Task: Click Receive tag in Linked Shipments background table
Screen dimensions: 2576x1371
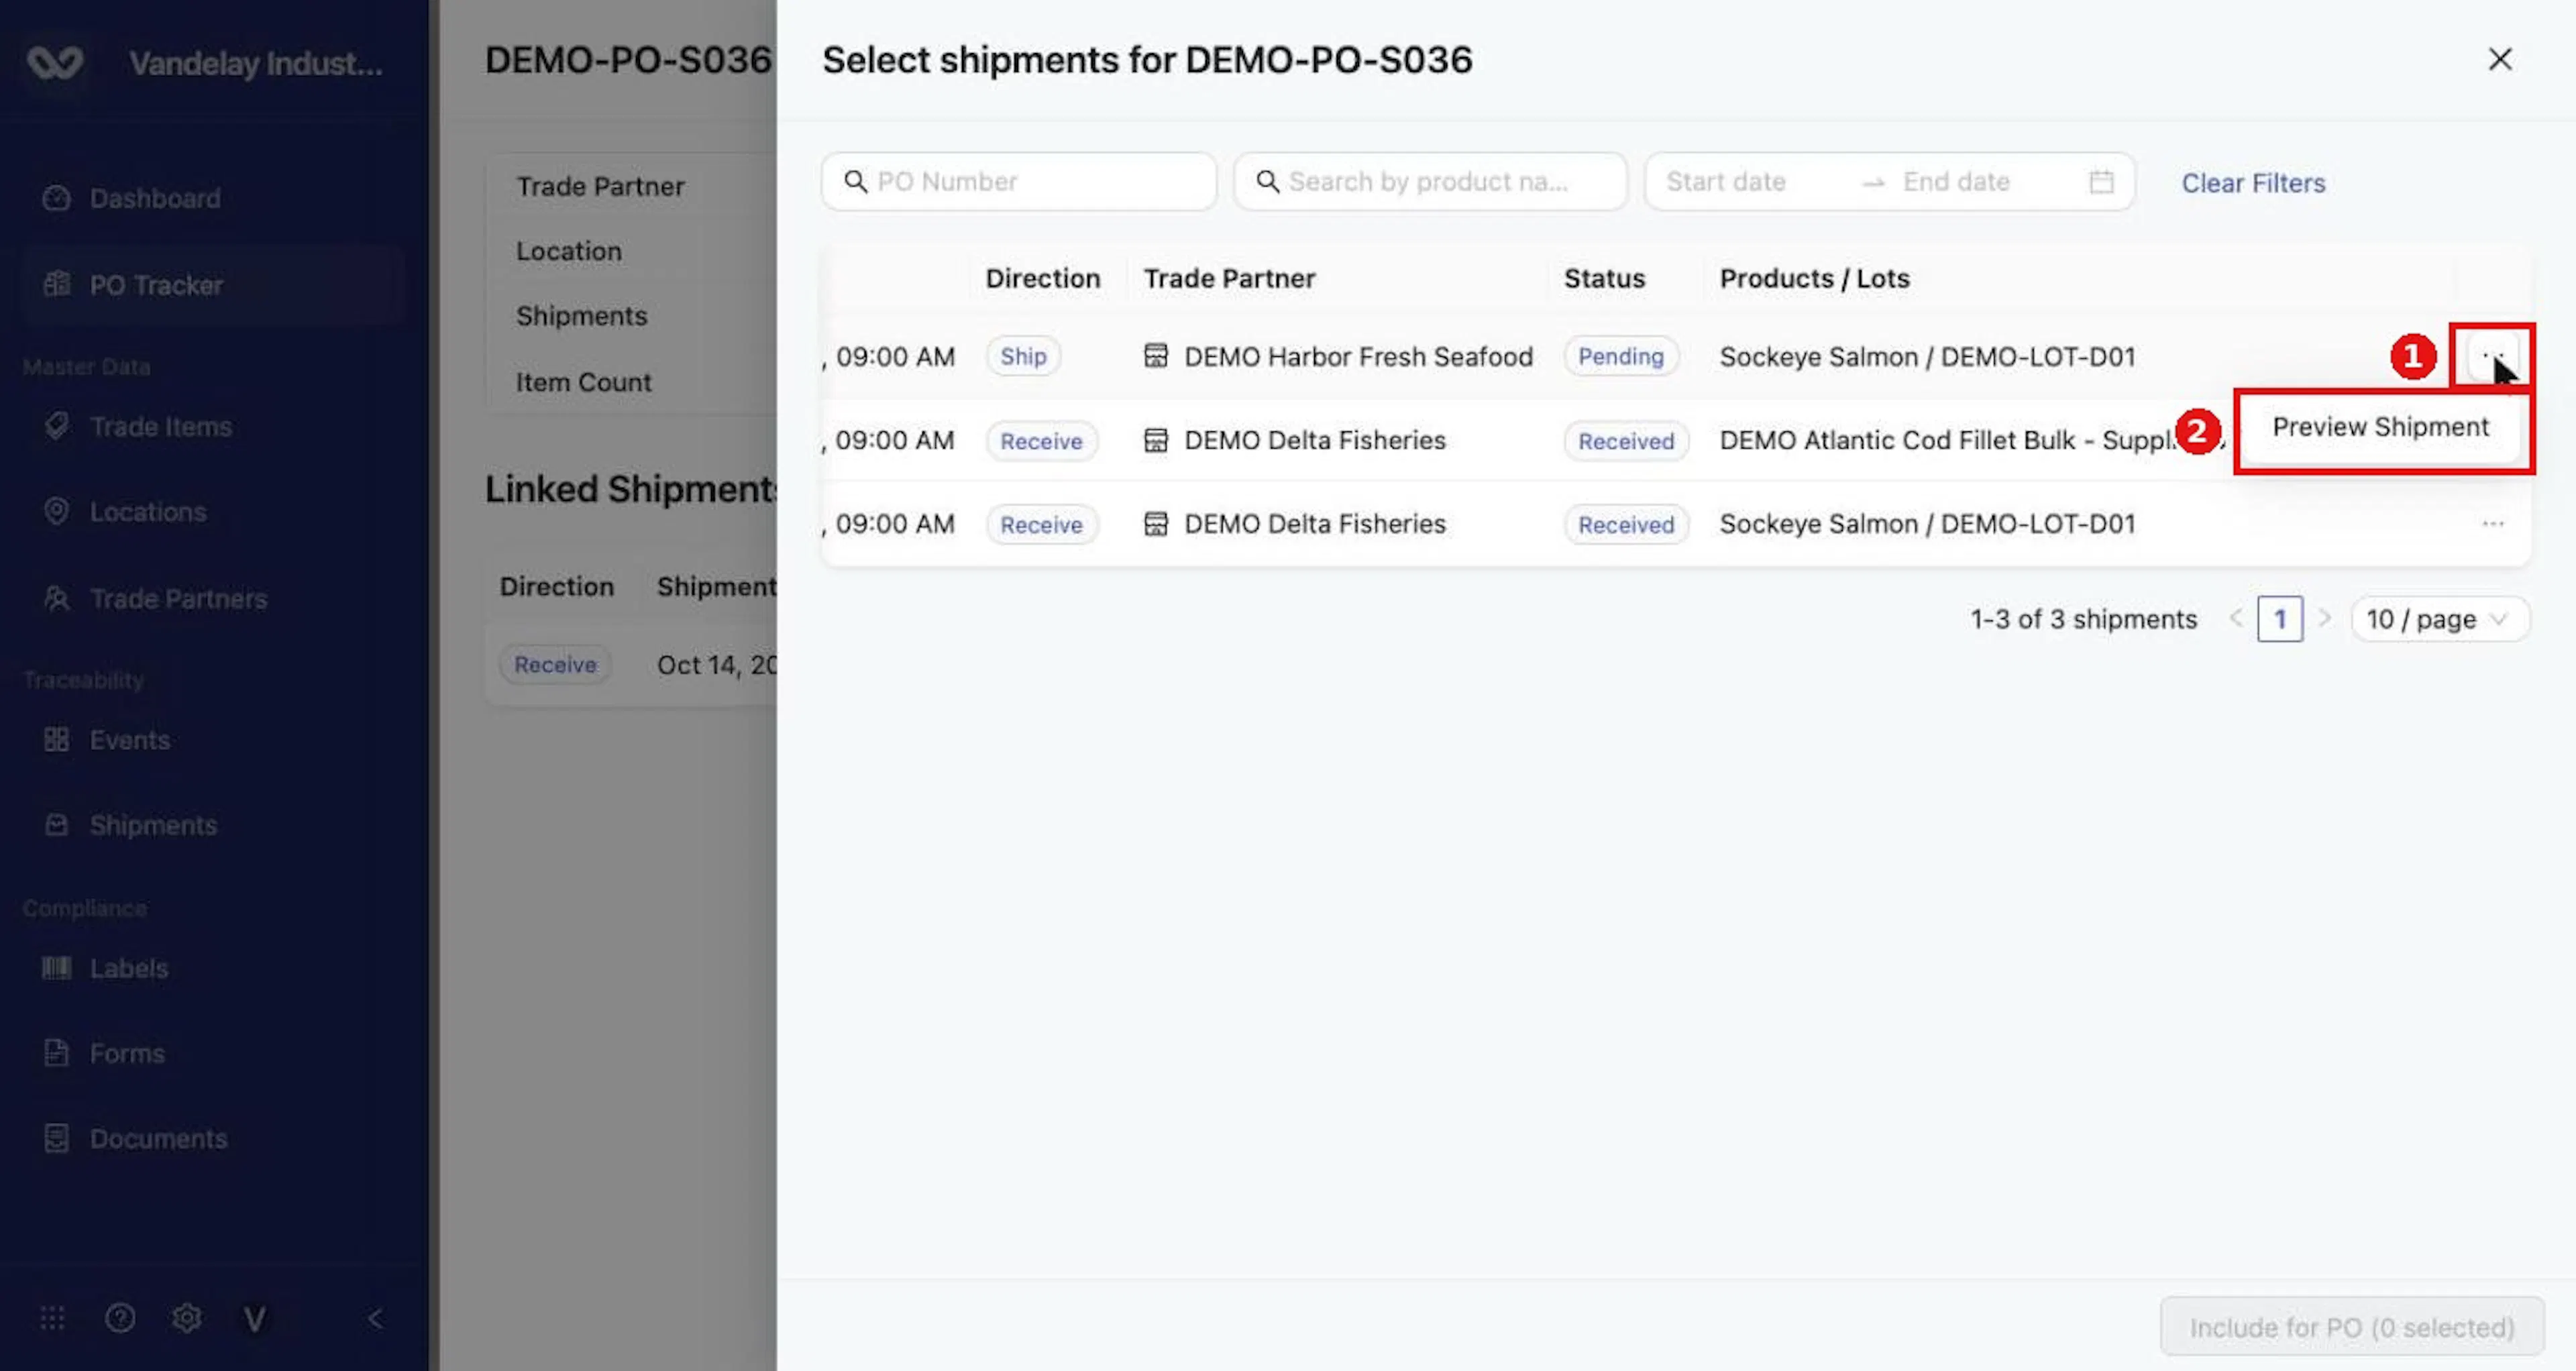Action: (x=555, y=665)
